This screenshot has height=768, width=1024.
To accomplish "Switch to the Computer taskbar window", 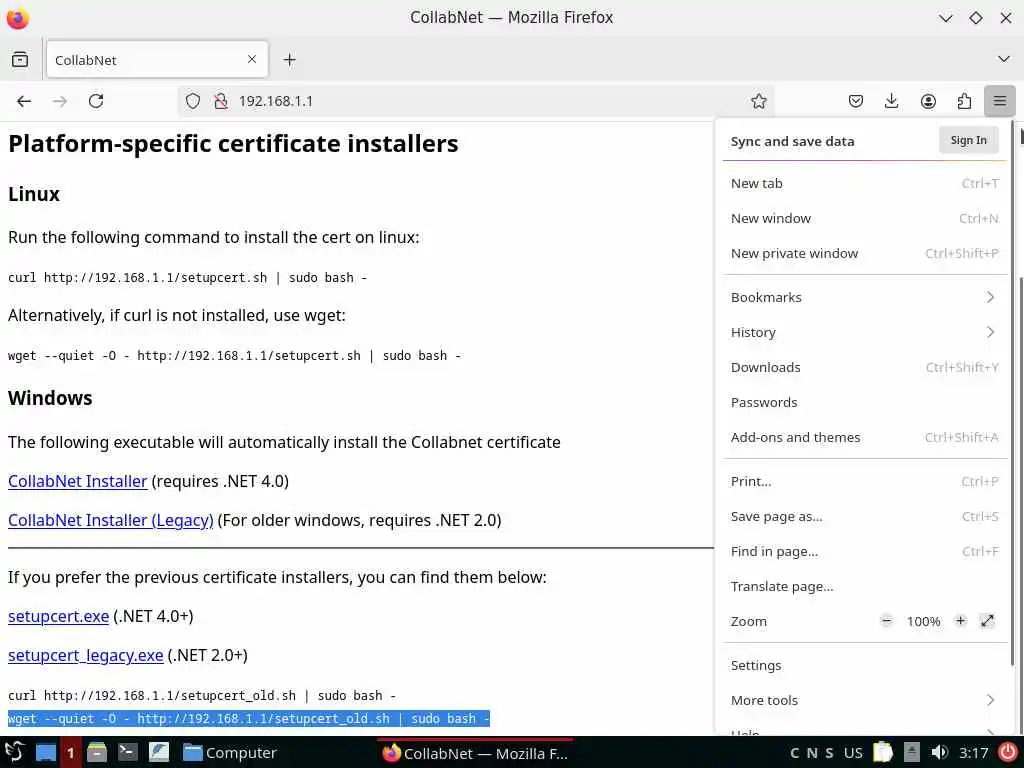I will (x=229, y=753).
